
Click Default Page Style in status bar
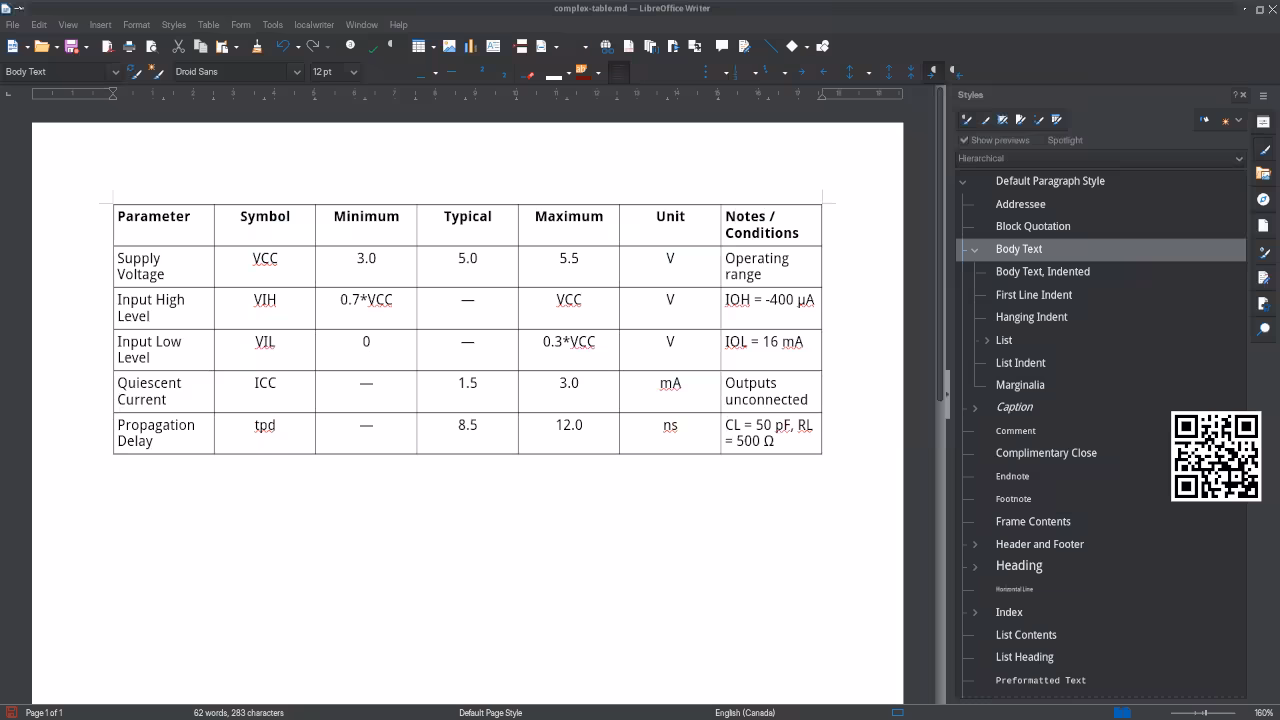tap(490, 713)
